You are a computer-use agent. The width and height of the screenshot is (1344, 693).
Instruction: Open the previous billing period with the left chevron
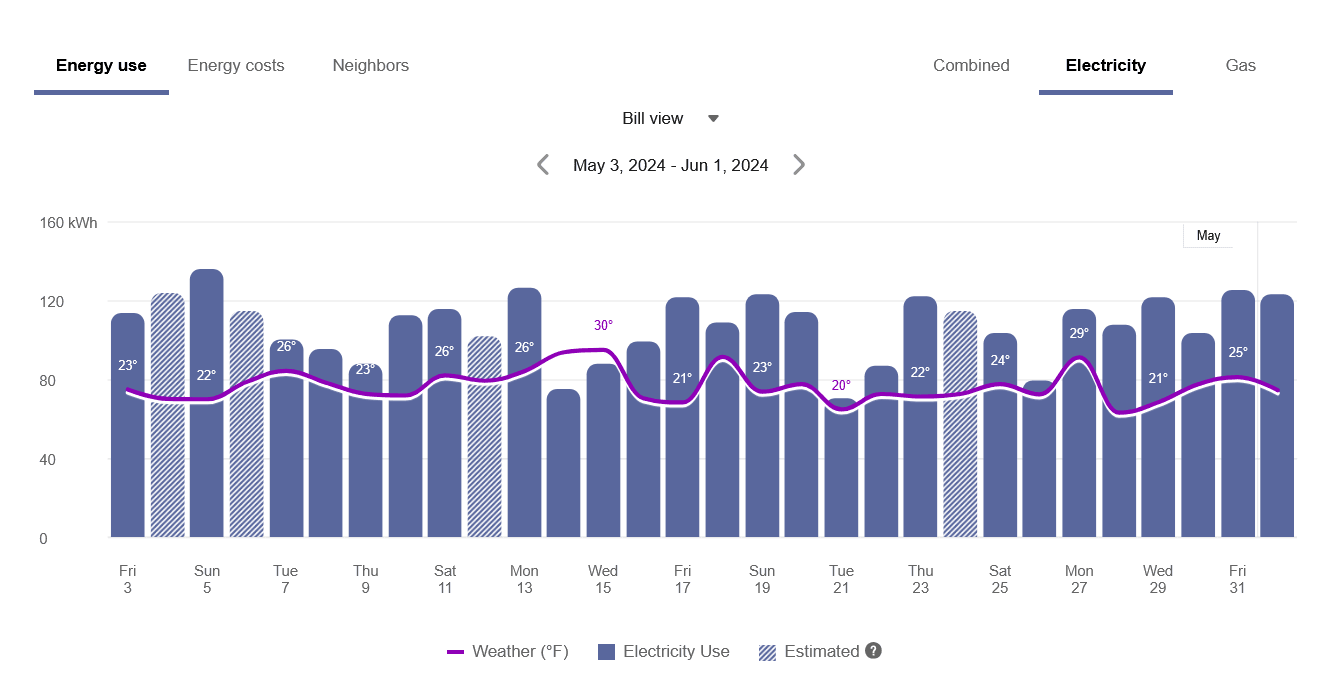tap(543, 164)
